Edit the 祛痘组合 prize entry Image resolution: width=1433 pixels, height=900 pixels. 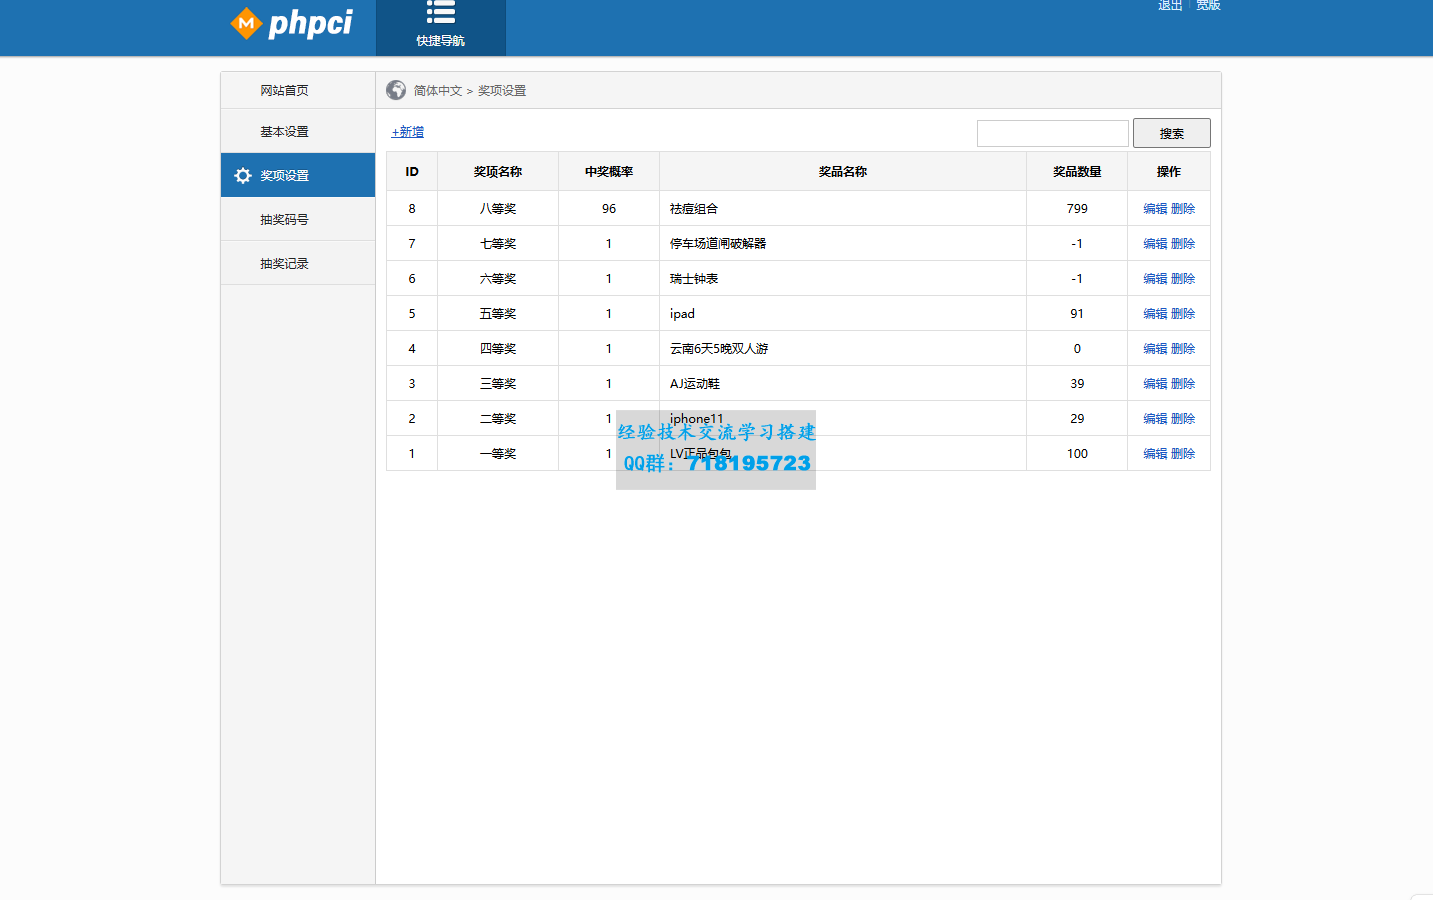pos(1155,208)
